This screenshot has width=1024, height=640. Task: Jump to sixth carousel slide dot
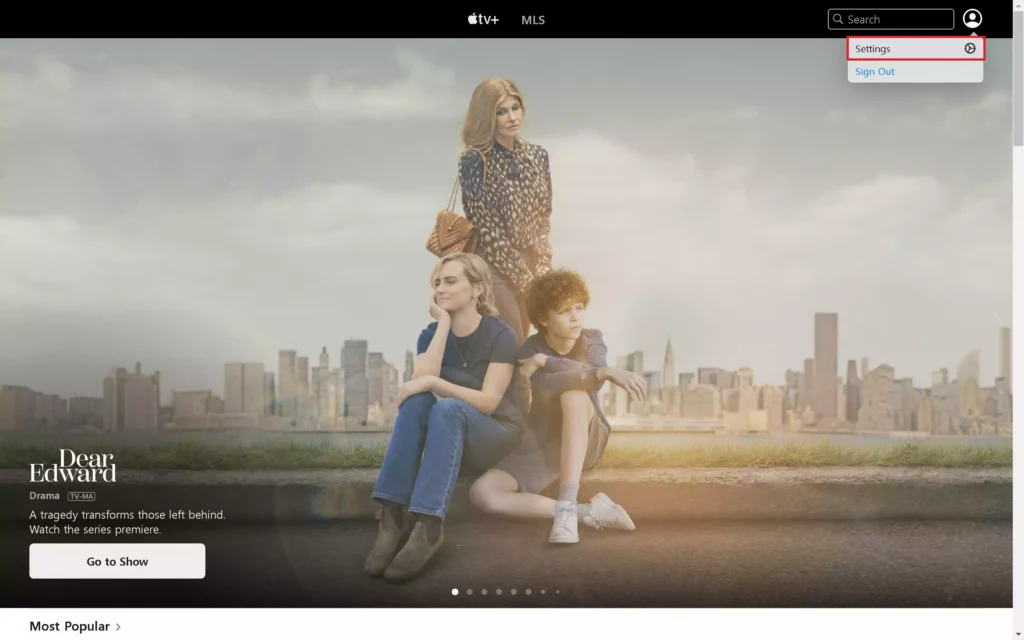[x=528, y=592]
